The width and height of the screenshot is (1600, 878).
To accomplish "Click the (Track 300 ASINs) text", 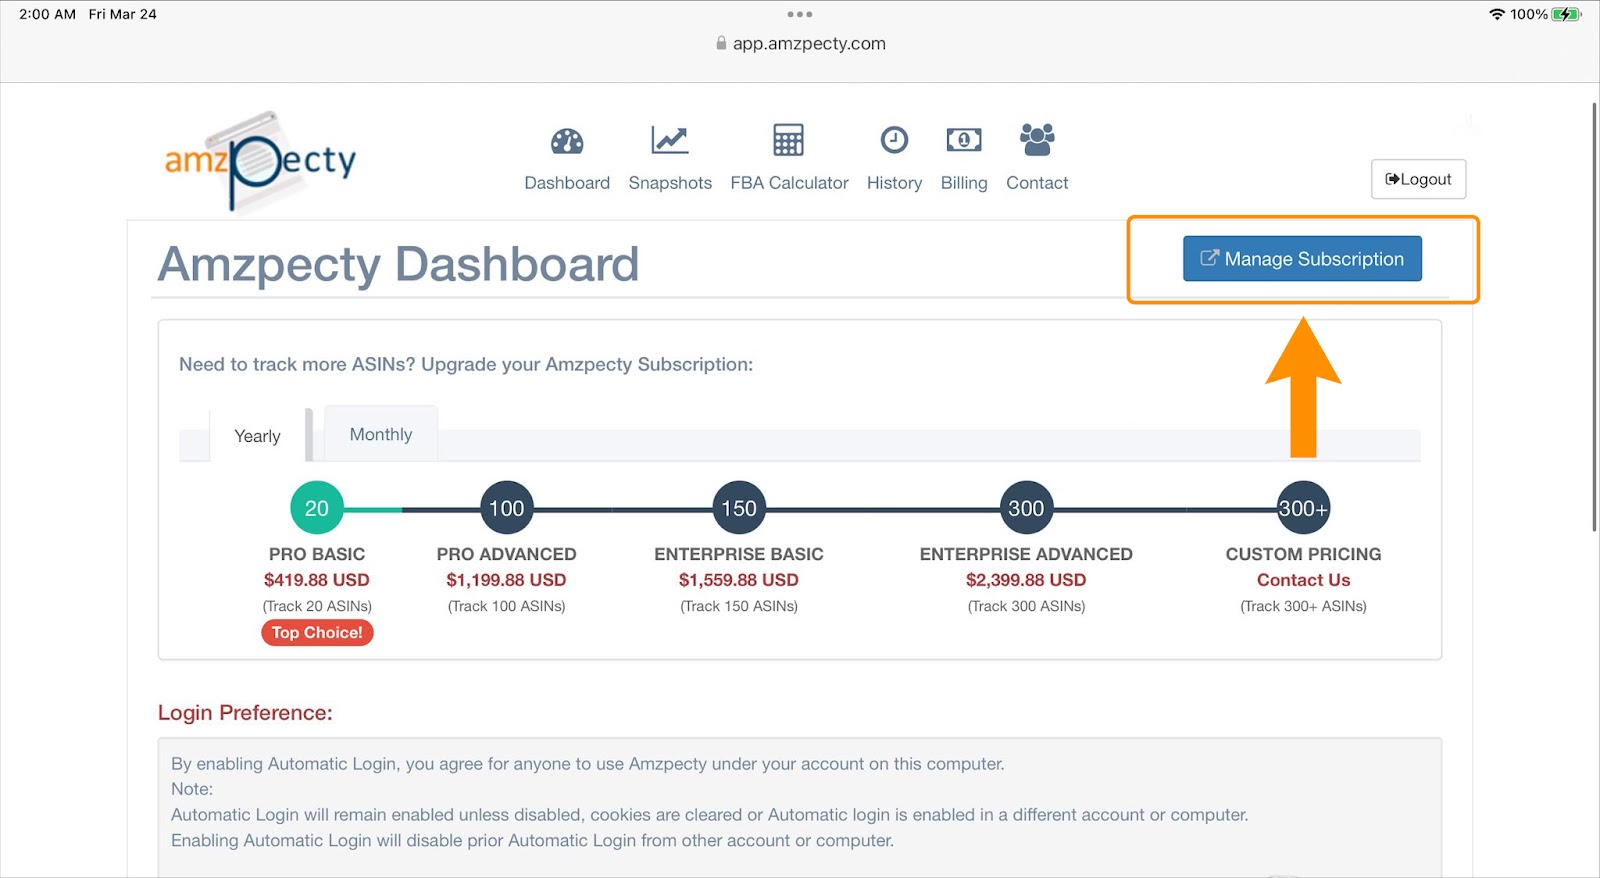I will [1026, 606].
